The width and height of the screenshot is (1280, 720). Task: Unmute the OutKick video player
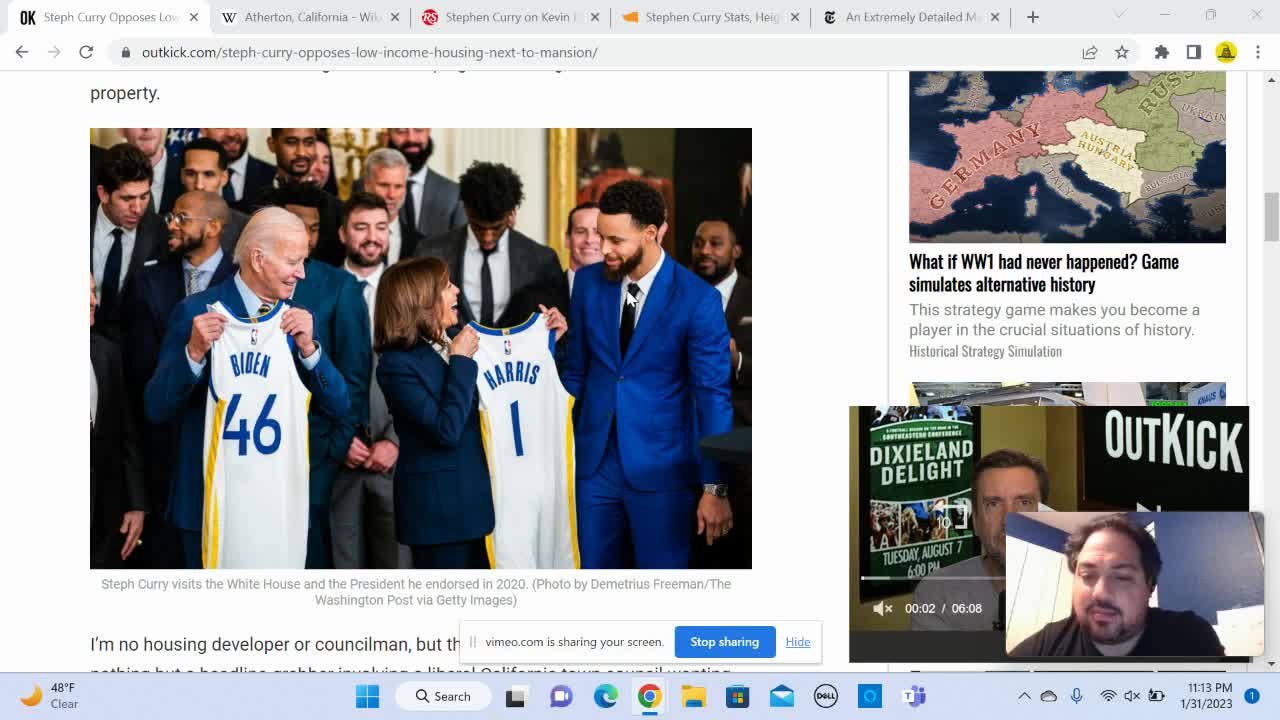pos(882,608)
